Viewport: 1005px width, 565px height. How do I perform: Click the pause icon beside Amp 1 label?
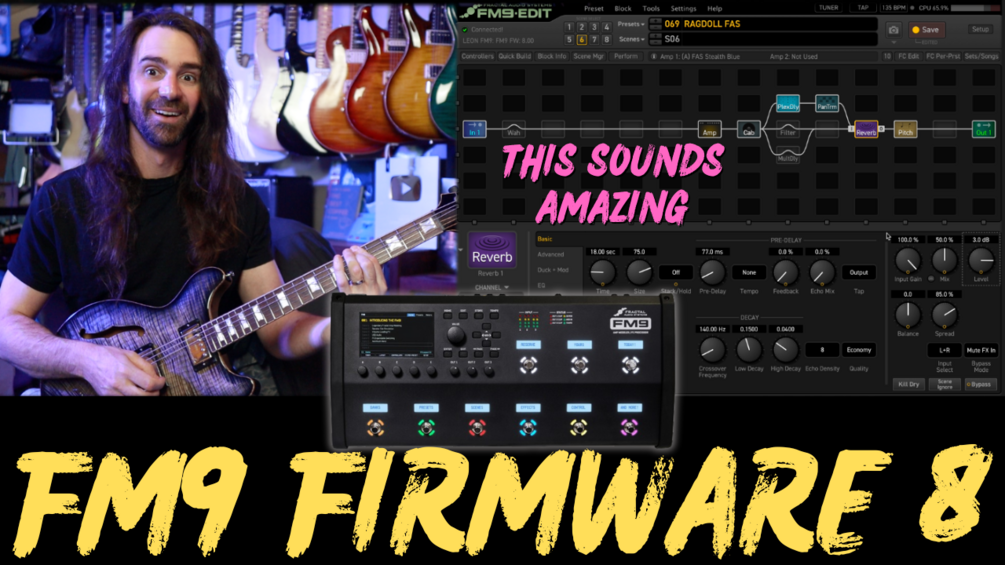[653, 56]
